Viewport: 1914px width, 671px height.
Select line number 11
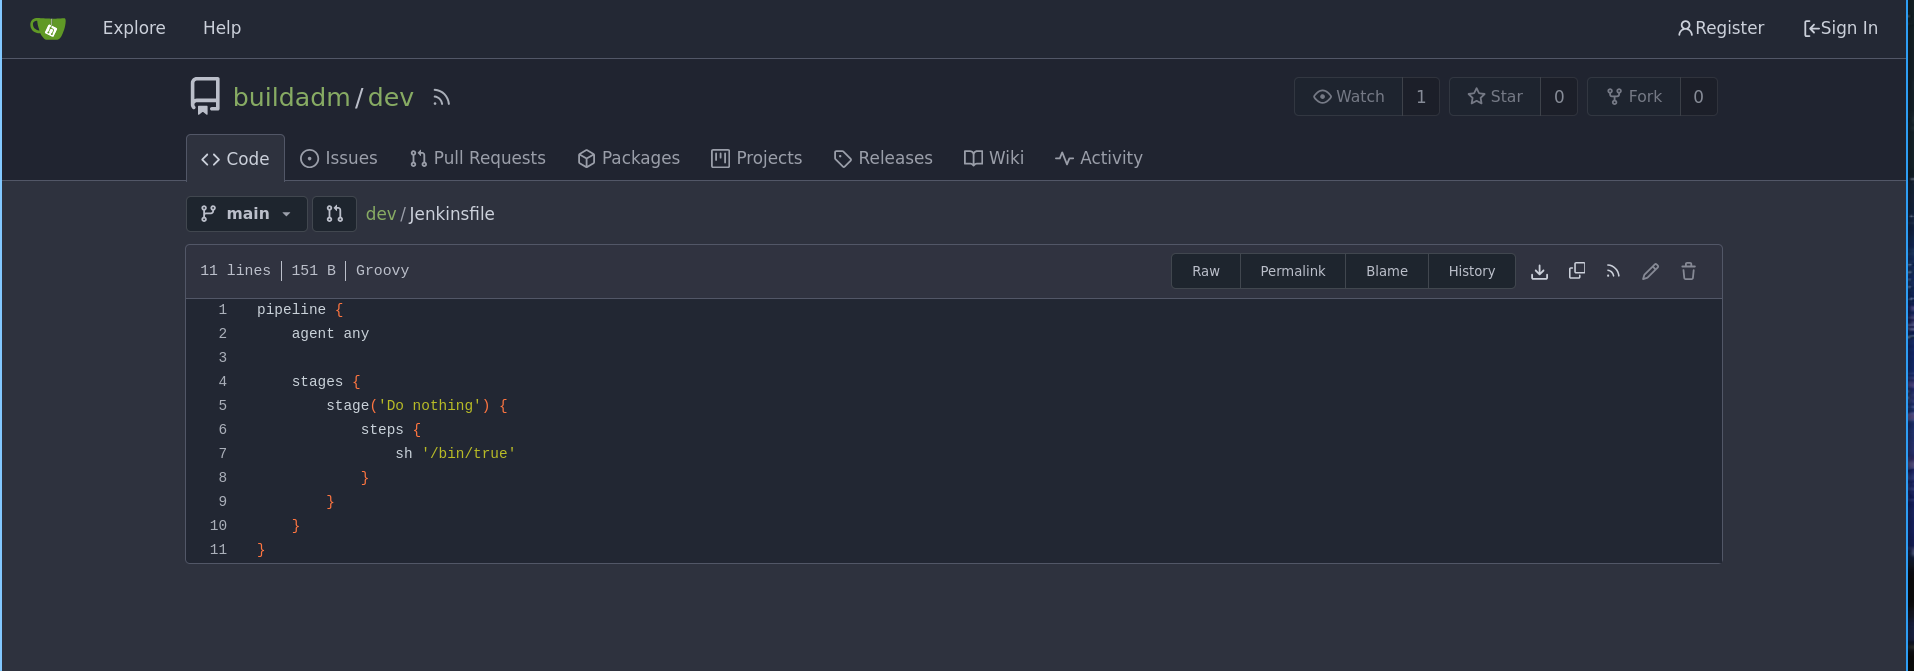[218, 550]
